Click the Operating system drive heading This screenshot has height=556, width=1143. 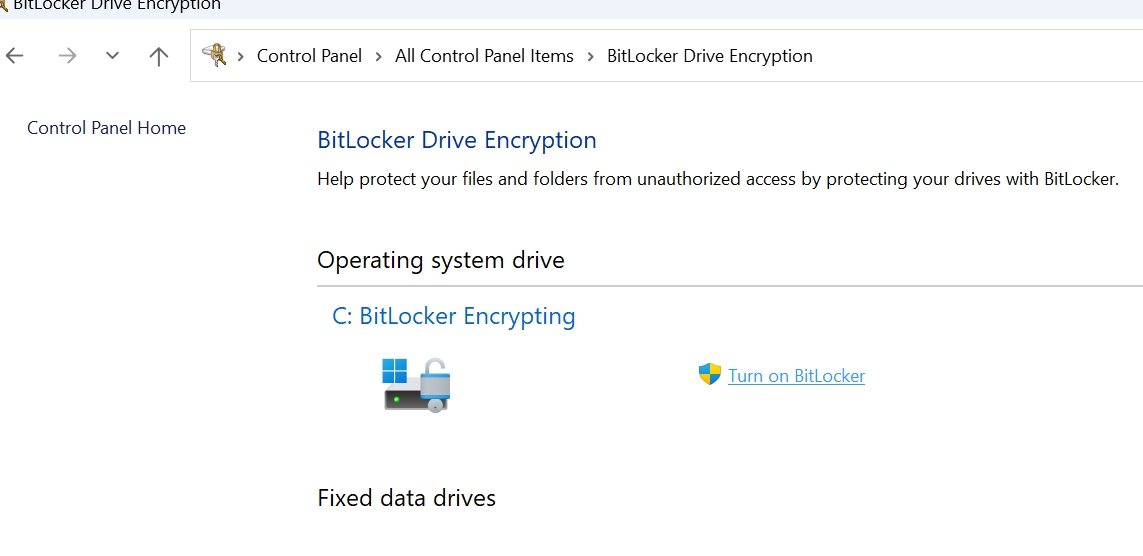click(x=440, y=260)
